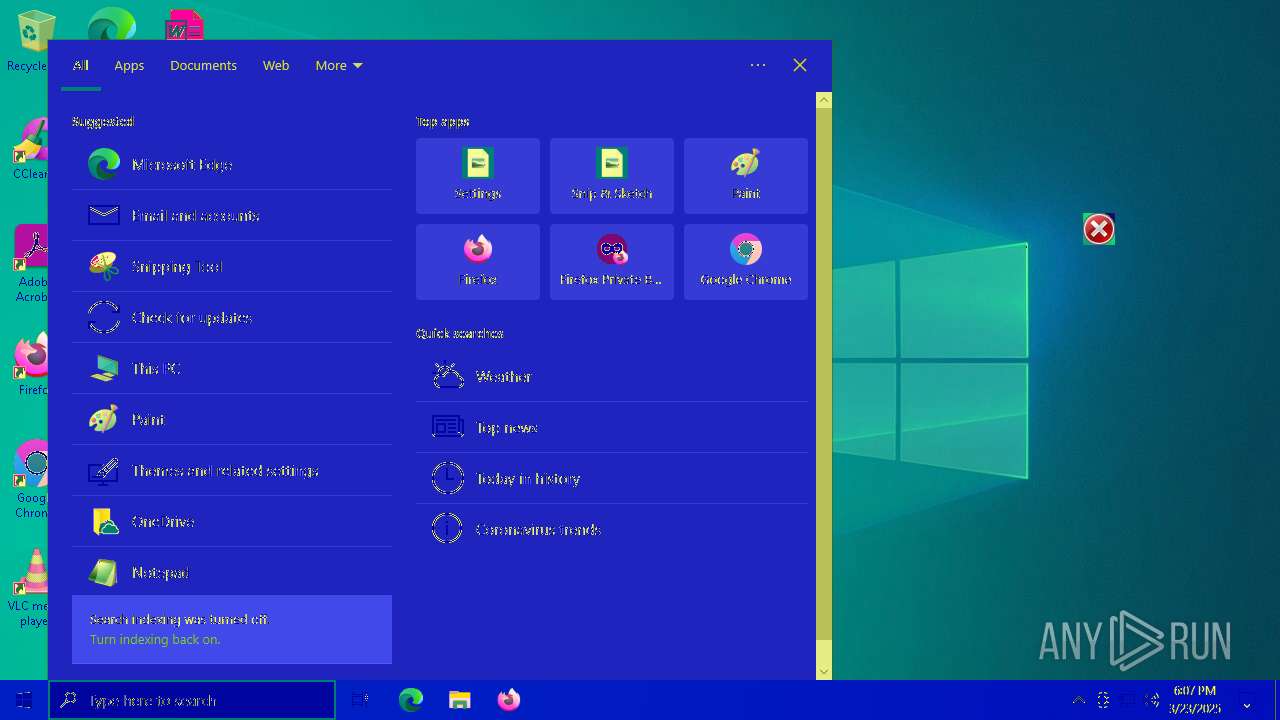This screenshot has width=1280, height=720.
Task: Open Themes and related settings
Action: click(x=232, y=470)
